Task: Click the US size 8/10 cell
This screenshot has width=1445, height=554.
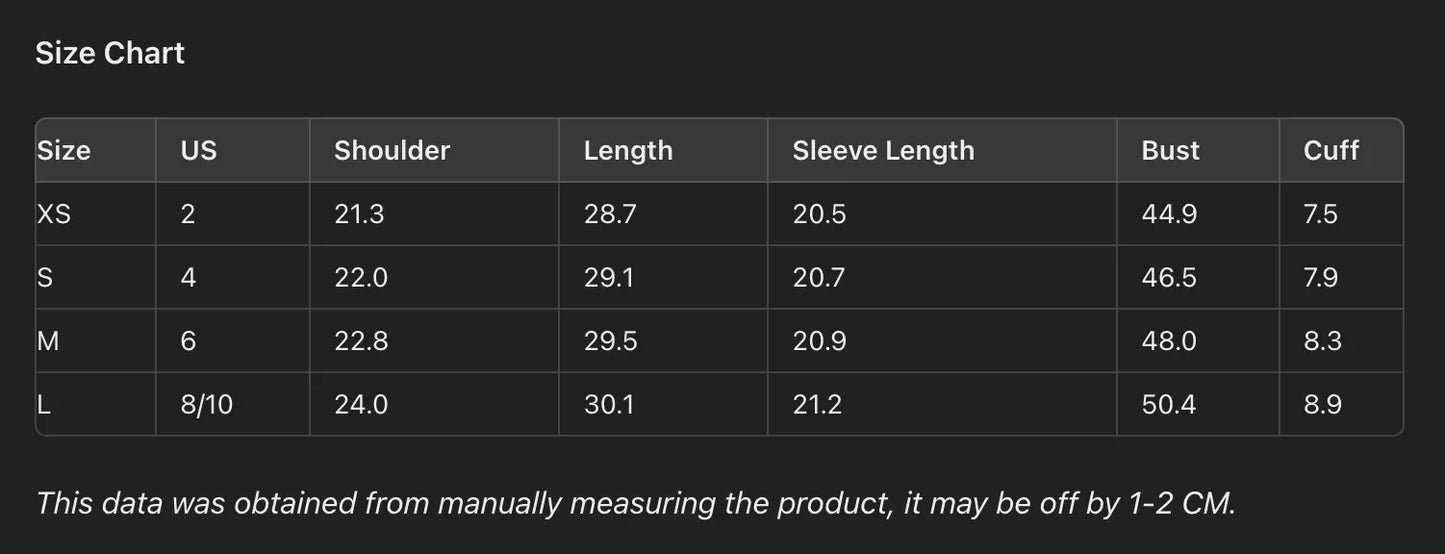Action: tap(207, 405)
